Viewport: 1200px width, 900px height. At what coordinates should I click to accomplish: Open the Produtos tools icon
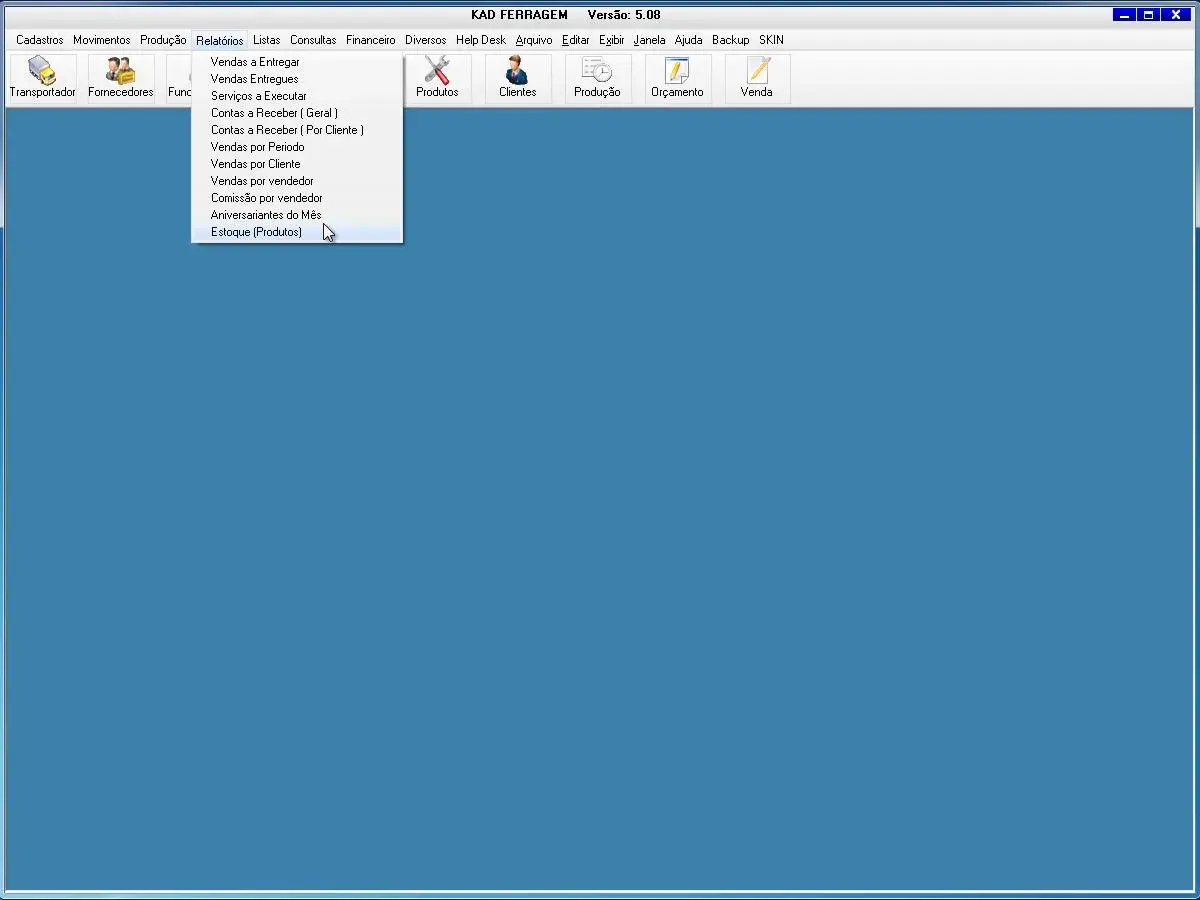coord(437,78)
